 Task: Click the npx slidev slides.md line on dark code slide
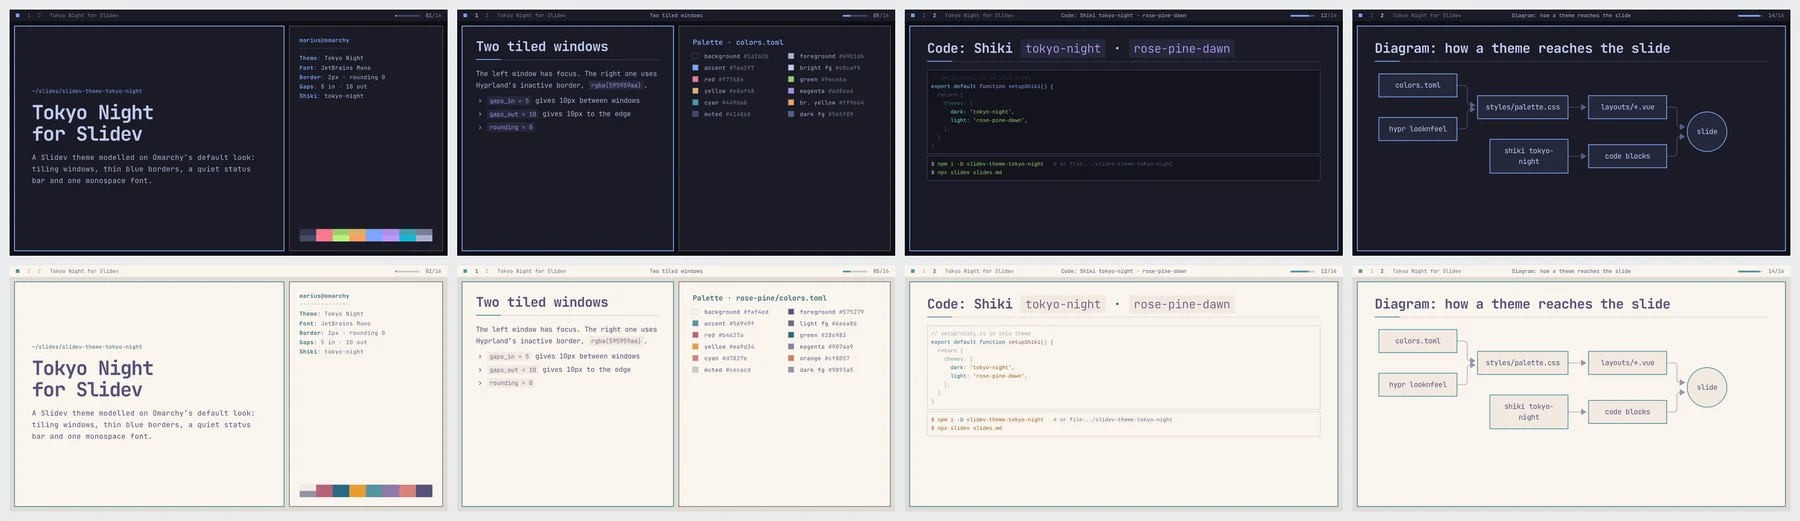(966, 172)
